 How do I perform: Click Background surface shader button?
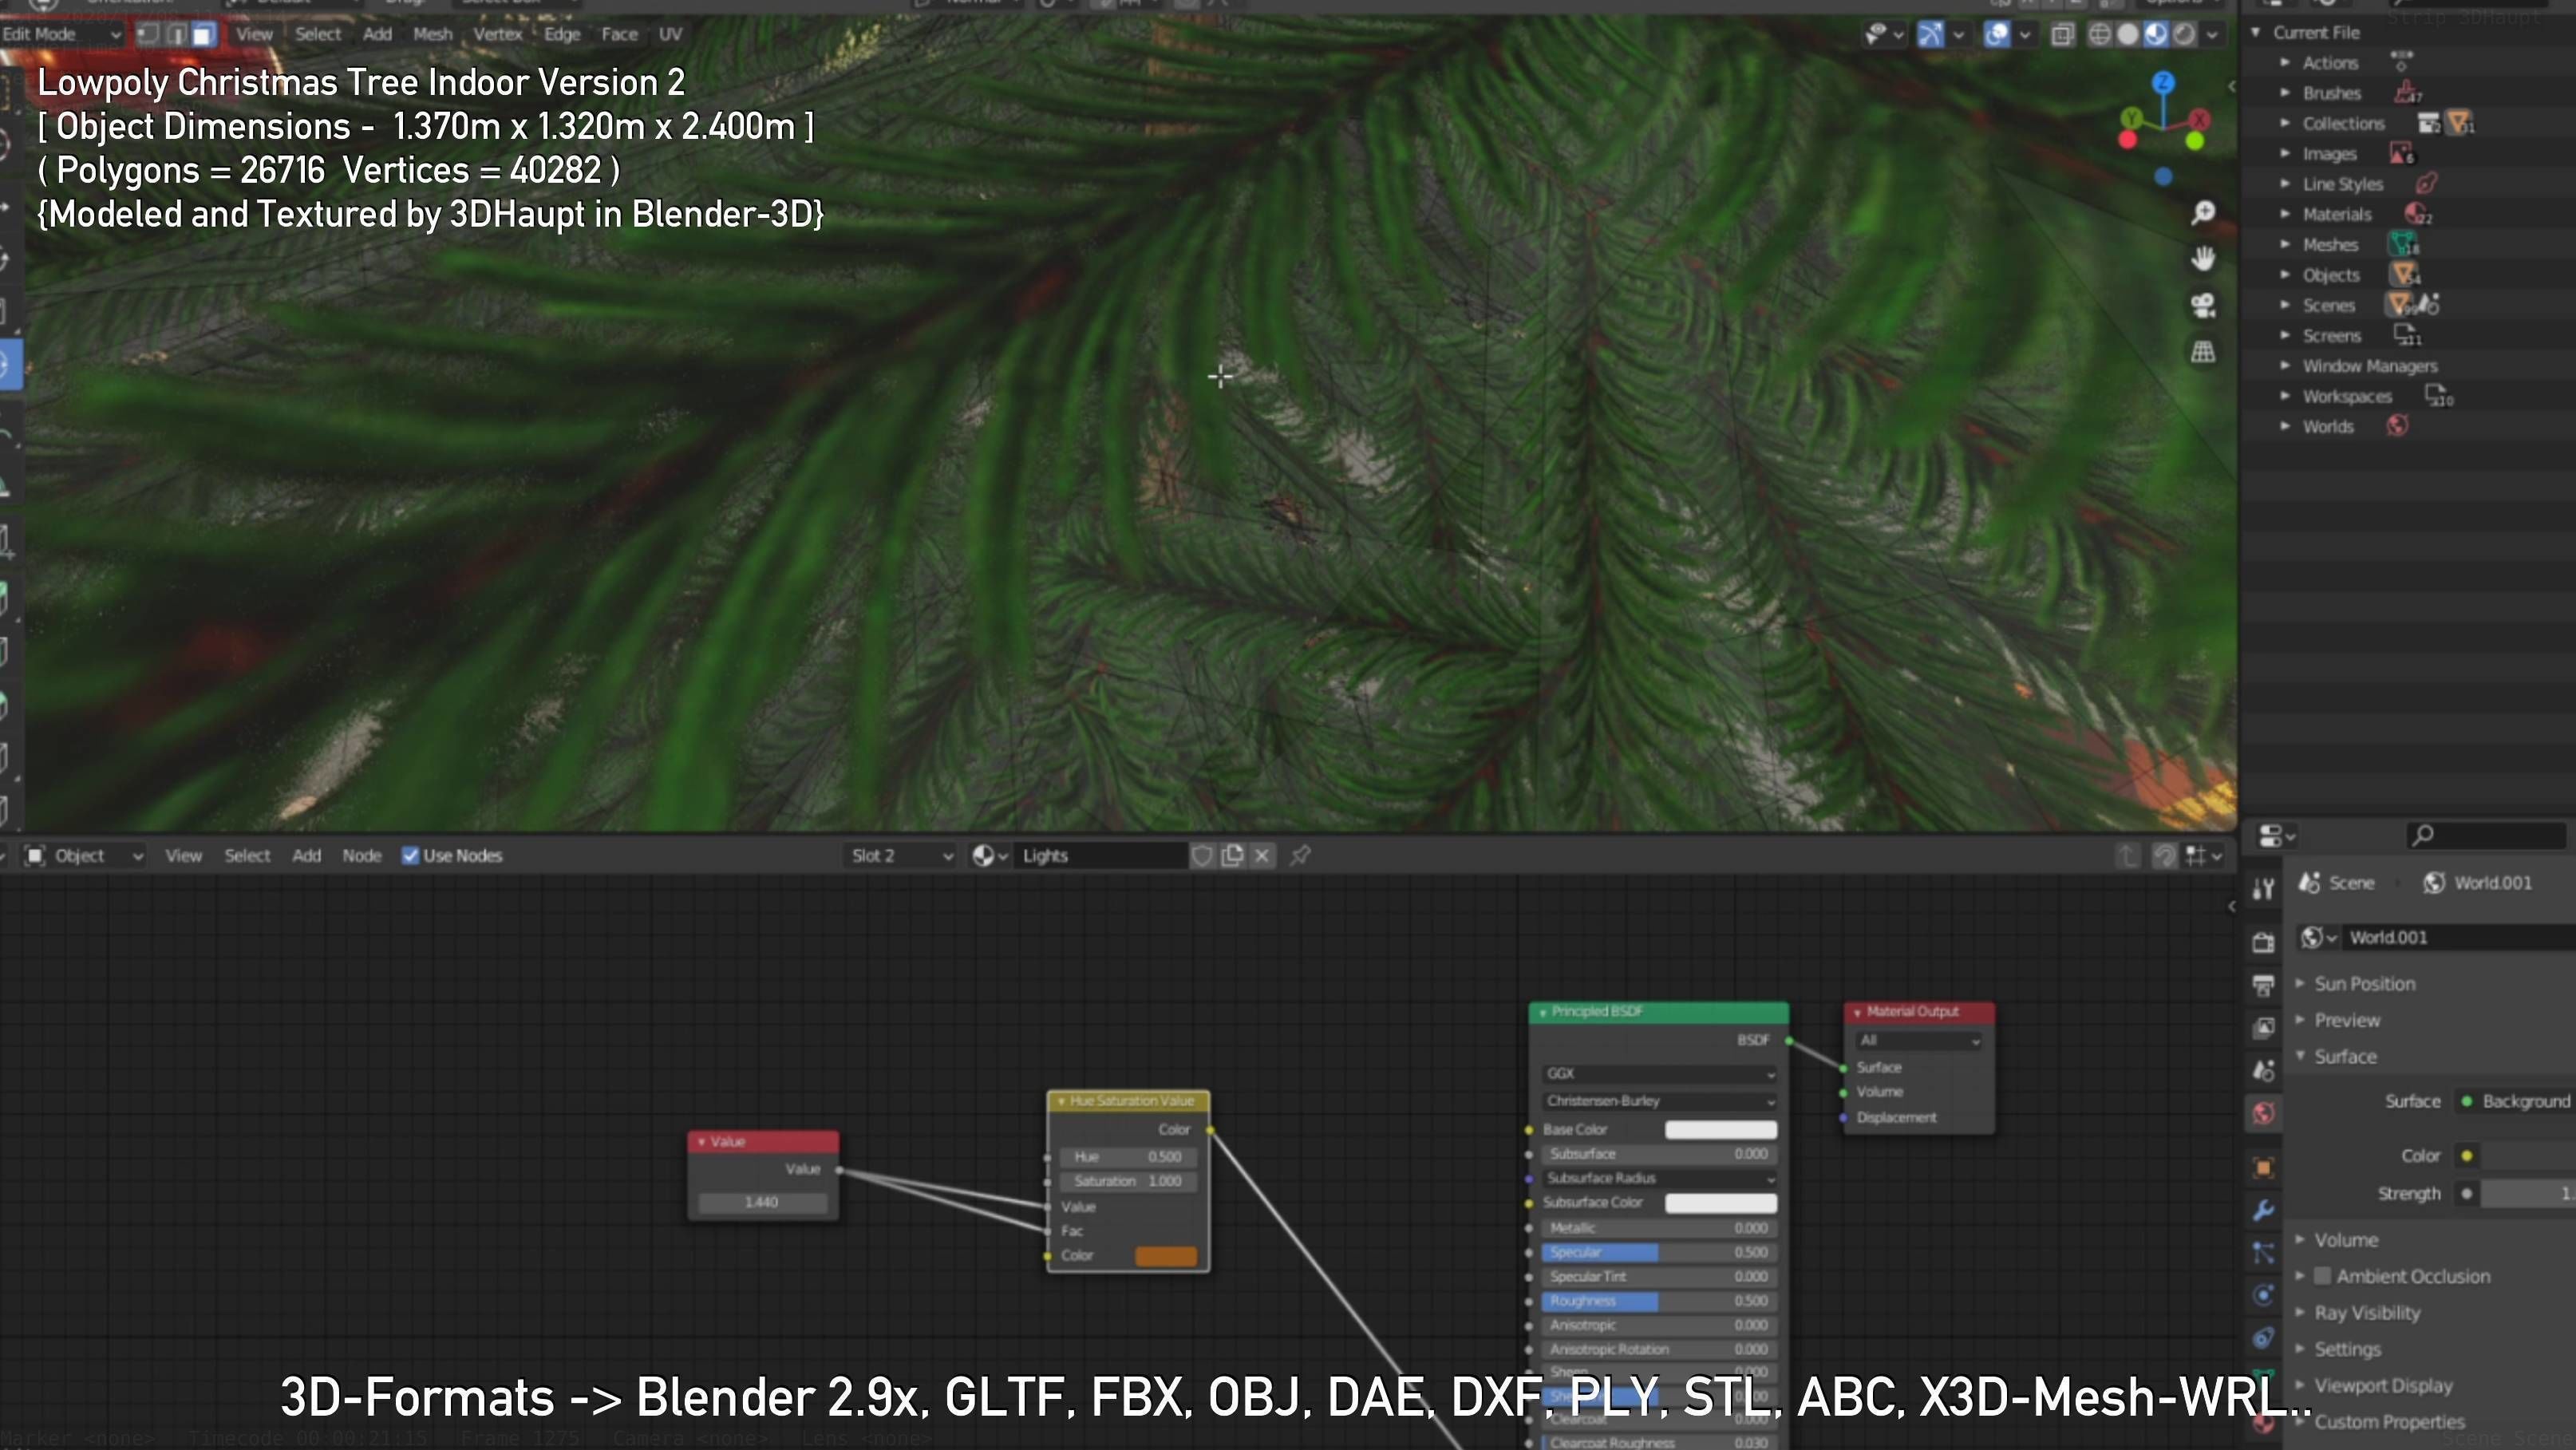point(2524,1101)
